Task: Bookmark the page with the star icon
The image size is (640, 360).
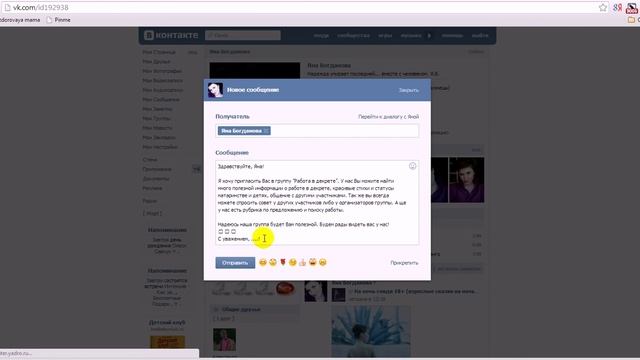Action: point(603,7)
